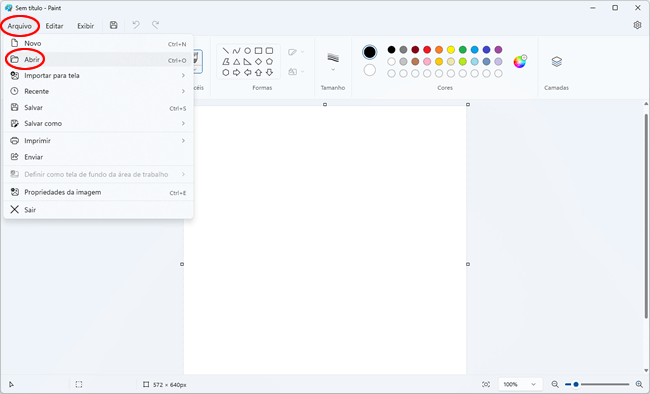Select the right triangle shape

coord(247,61)
